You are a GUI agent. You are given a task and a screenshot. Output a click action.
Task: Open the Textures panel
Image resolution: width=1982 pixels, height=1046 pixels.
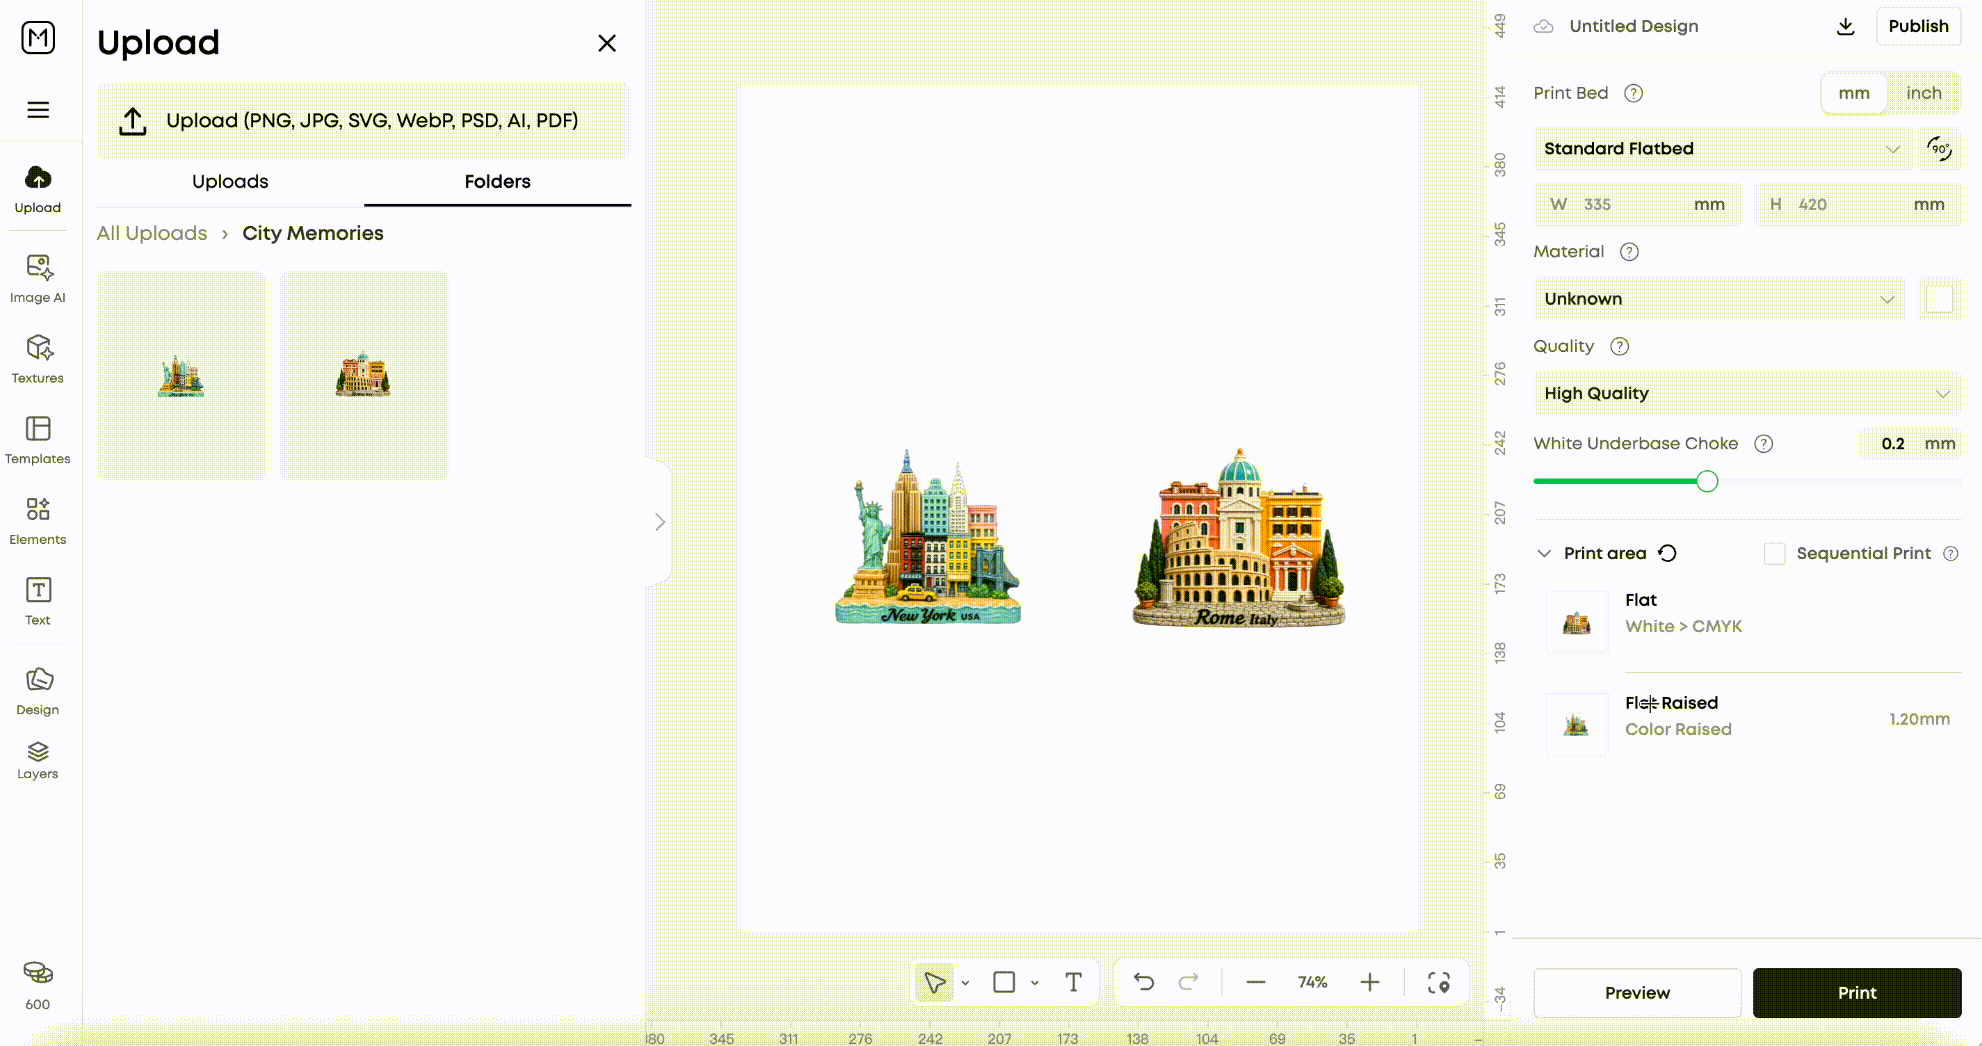click(38, 359)
